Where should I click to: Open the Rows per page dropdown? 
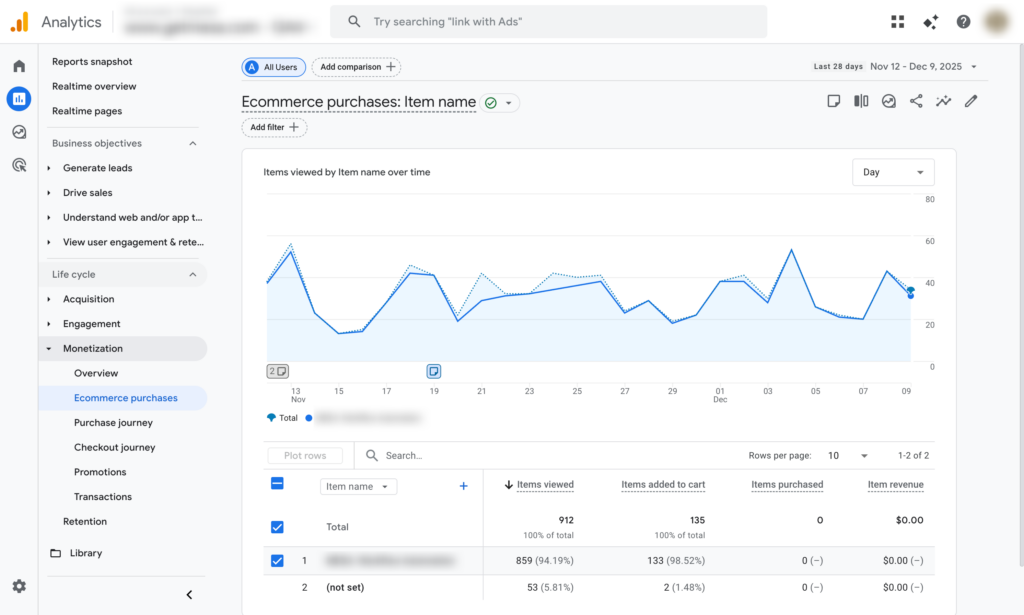(x=847, y=456)
